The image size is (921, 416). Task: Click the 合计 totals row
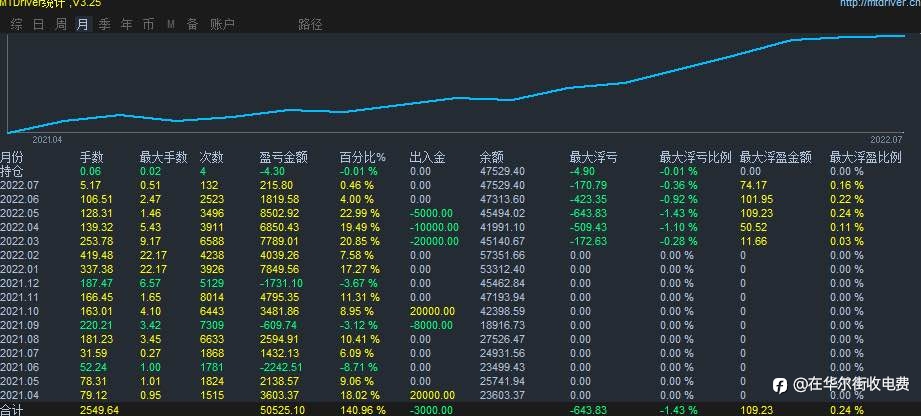point(460,410)
